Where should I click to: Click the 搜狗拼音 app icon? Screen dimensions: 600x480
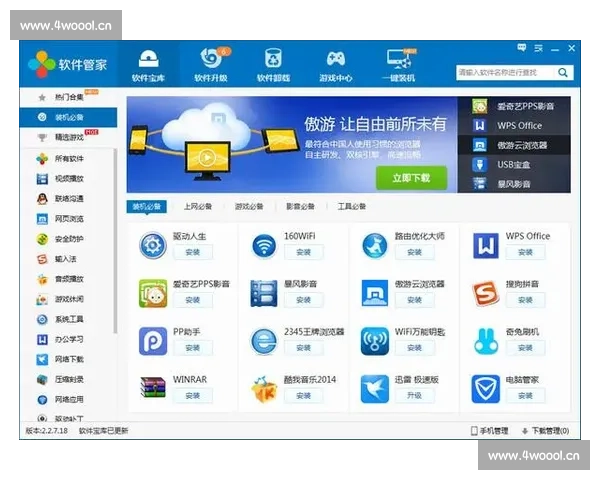(486, 292)
